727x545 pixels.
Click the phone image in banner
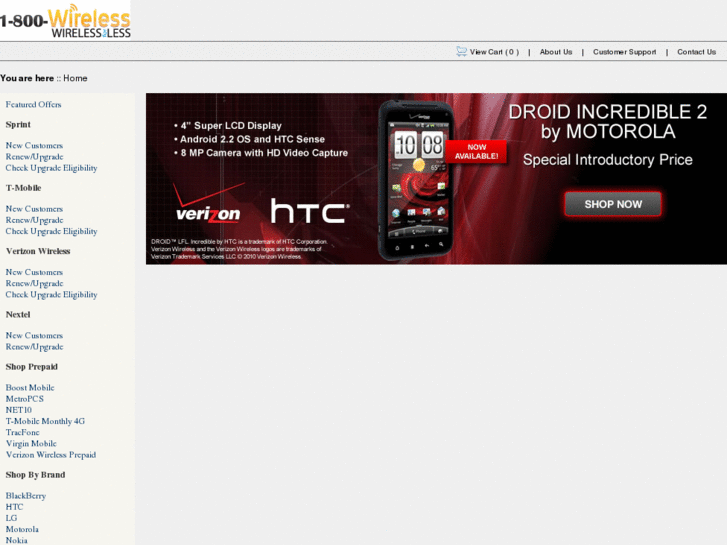click(416, 180)
